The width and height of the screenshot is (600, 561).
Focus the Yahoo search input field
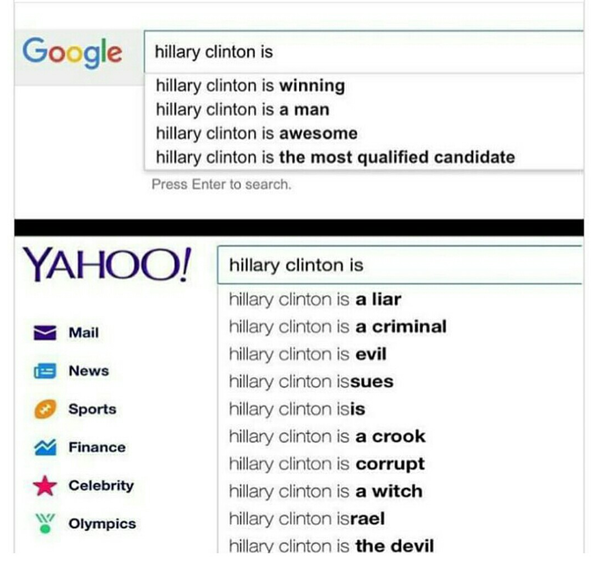[x=400, y=266]
